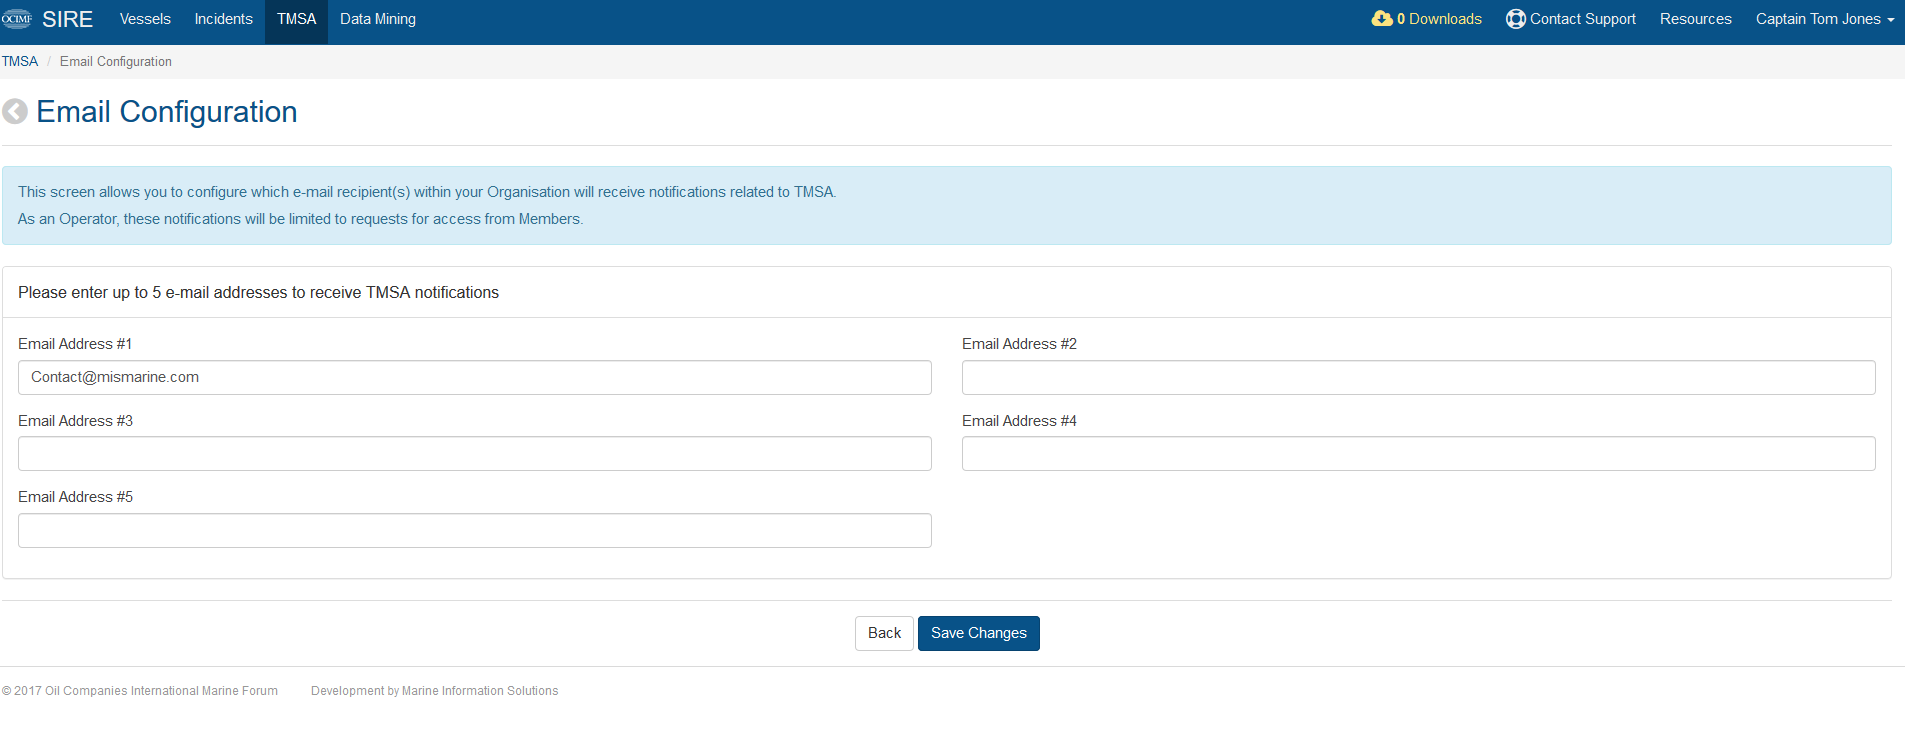
Task: Click the Back button
Action: (884, 633)
